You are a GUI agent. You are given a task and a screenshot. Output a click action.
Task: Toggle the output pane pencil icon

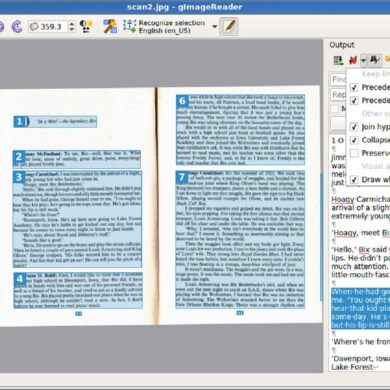point(229,26)
